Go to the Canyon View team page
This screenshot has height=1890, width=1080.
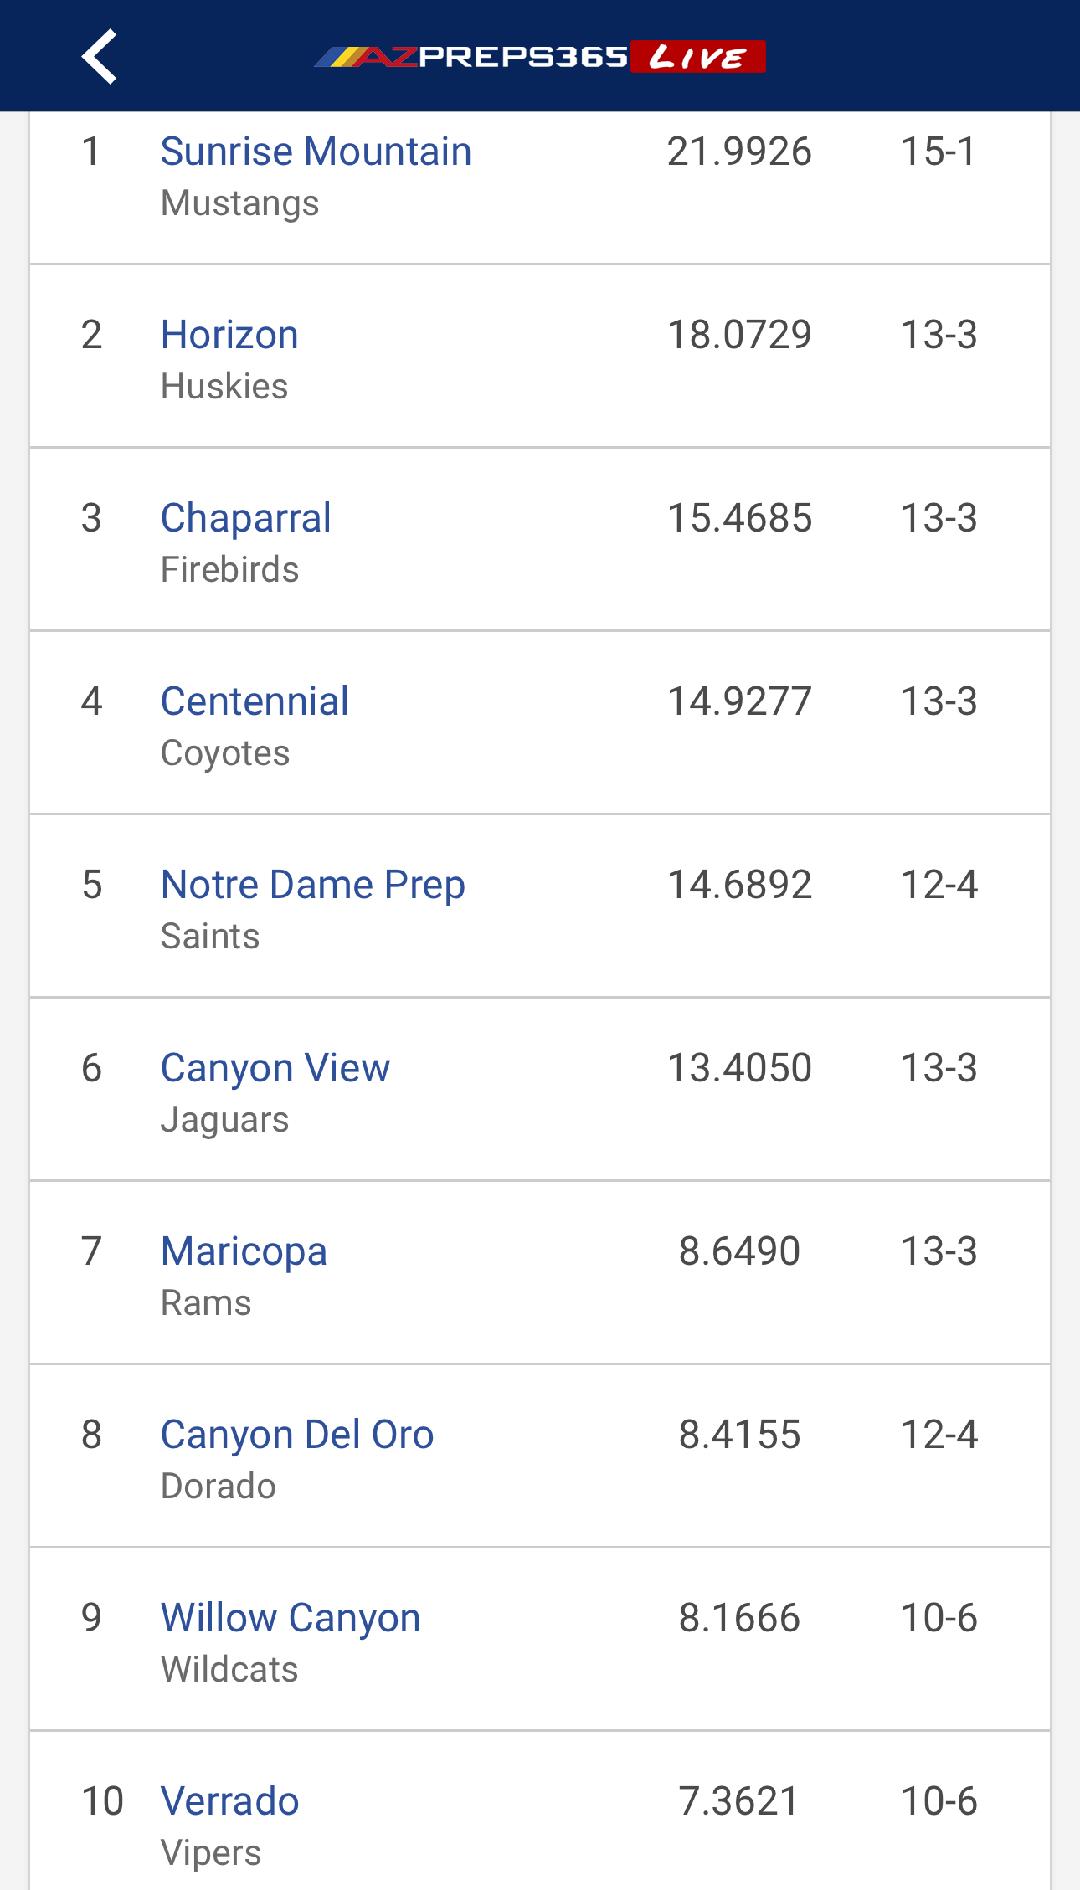(x=274, y=1068)
